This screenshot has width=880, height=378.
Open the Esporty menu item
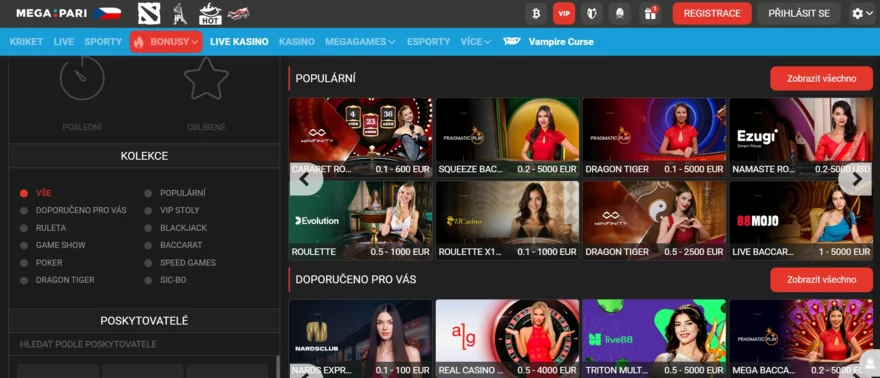pos(428,42)
